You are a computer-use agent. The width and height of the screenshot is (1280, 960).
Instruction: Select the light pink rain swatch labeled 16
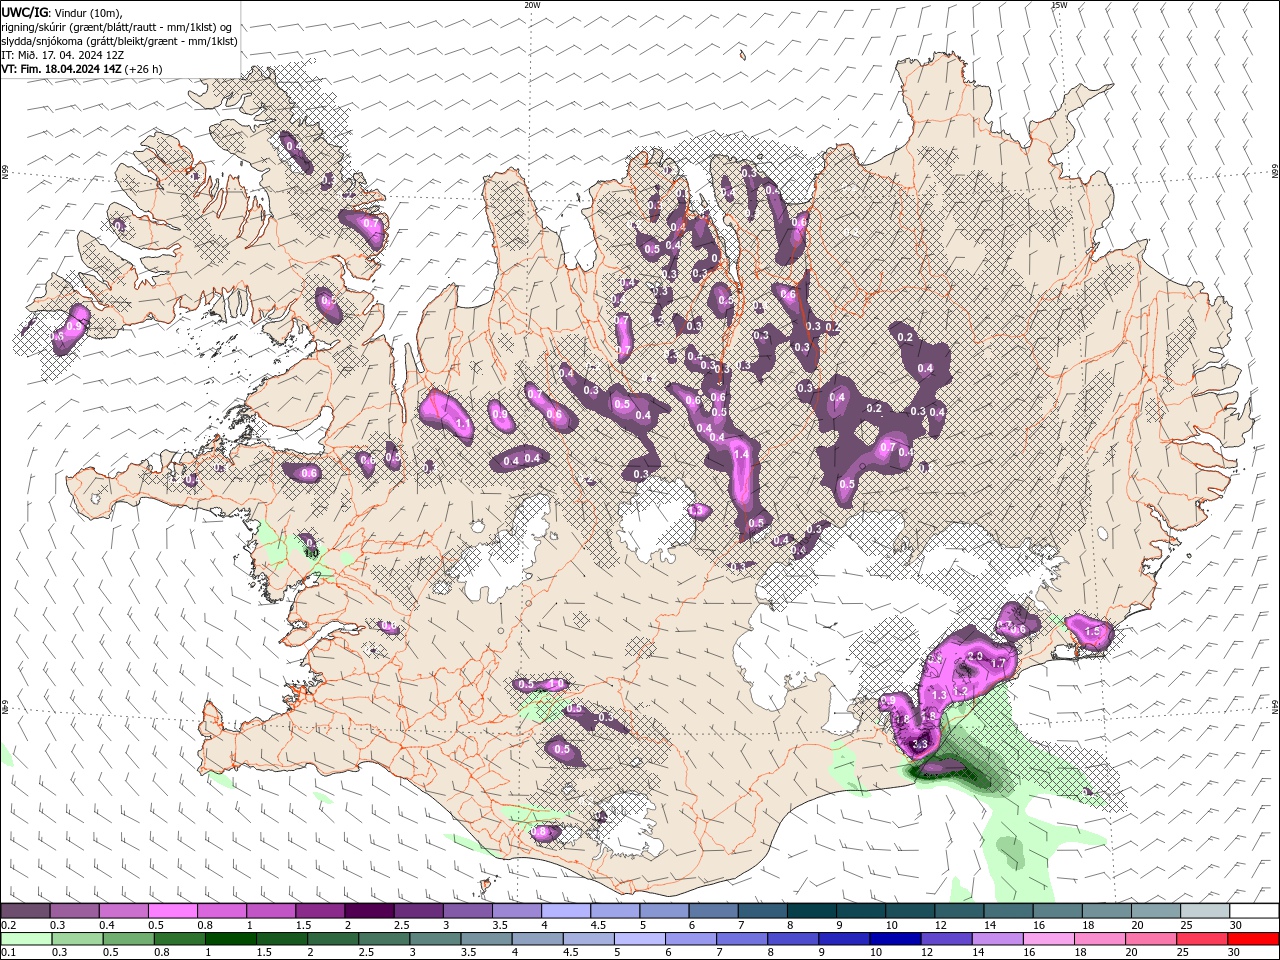click(x=1048, y=939)
